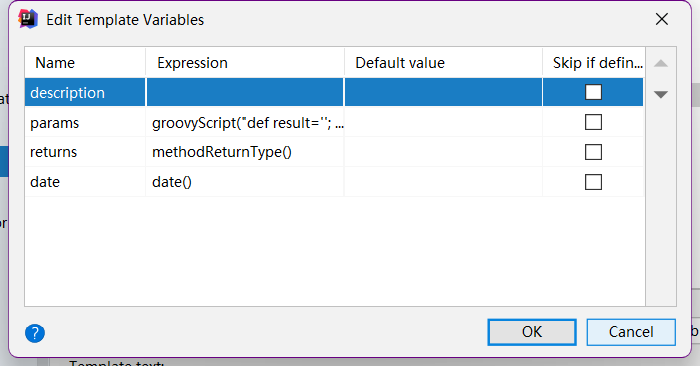Move variable up with arrow icon
This screenshot has width=700, height=366.
pos(661,63)
